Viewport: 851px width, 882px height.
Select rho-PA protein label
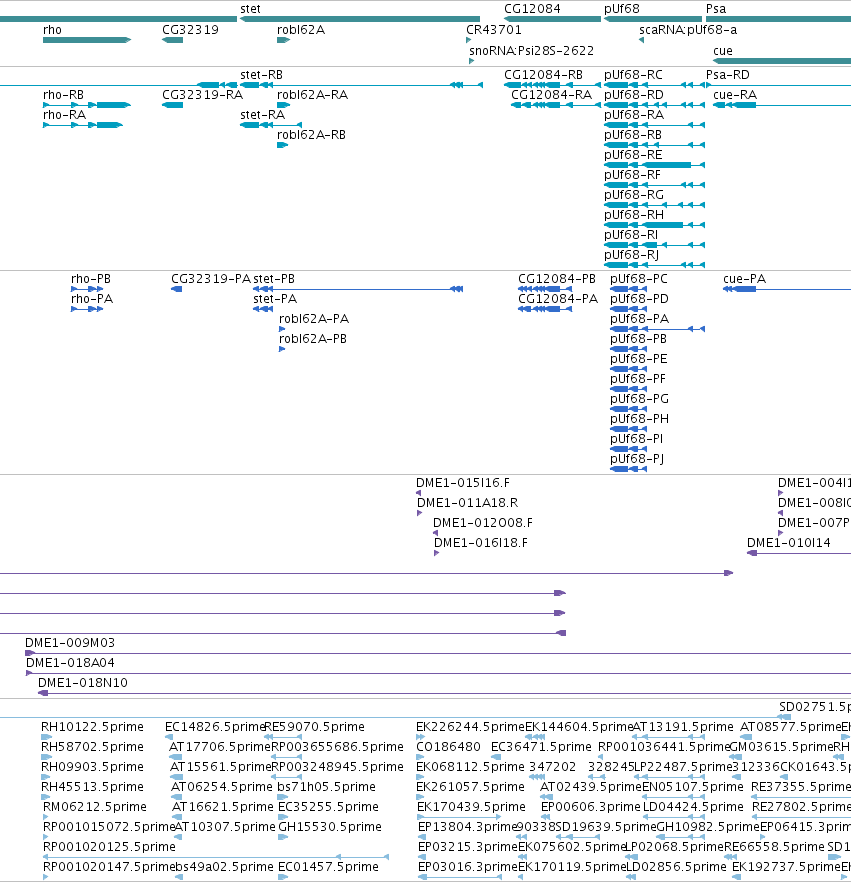92,299
